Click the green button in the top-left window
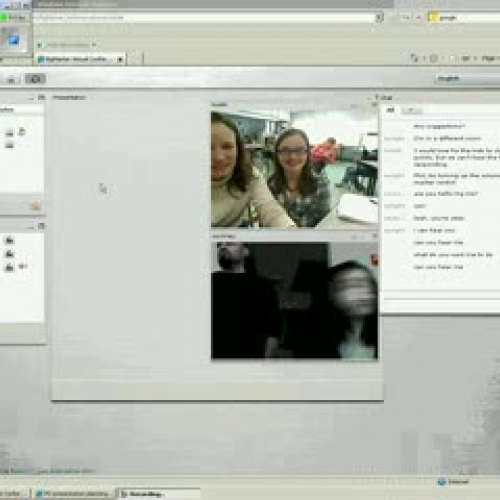Viewport: 500px width, 500px height. 4,17
